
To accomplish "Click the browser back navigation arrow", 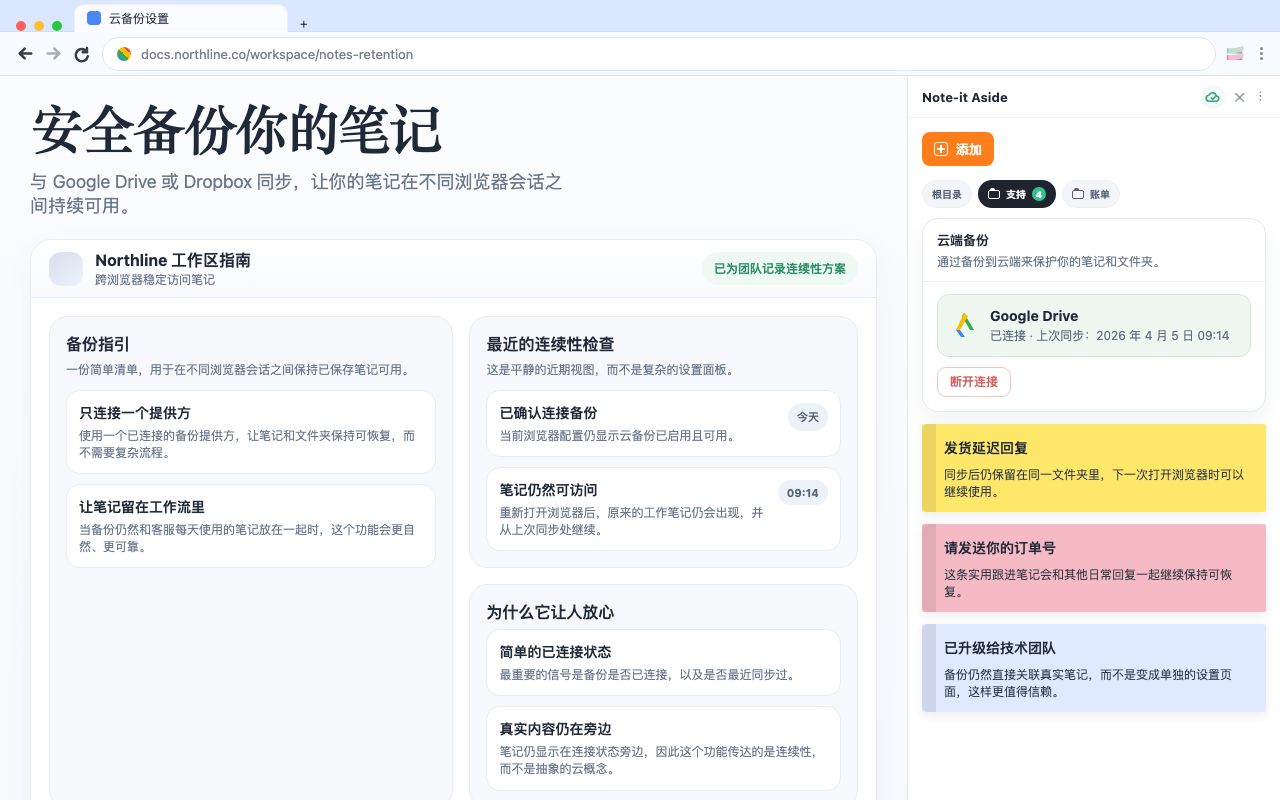I will pyautogui.click(x=25, y=54).
